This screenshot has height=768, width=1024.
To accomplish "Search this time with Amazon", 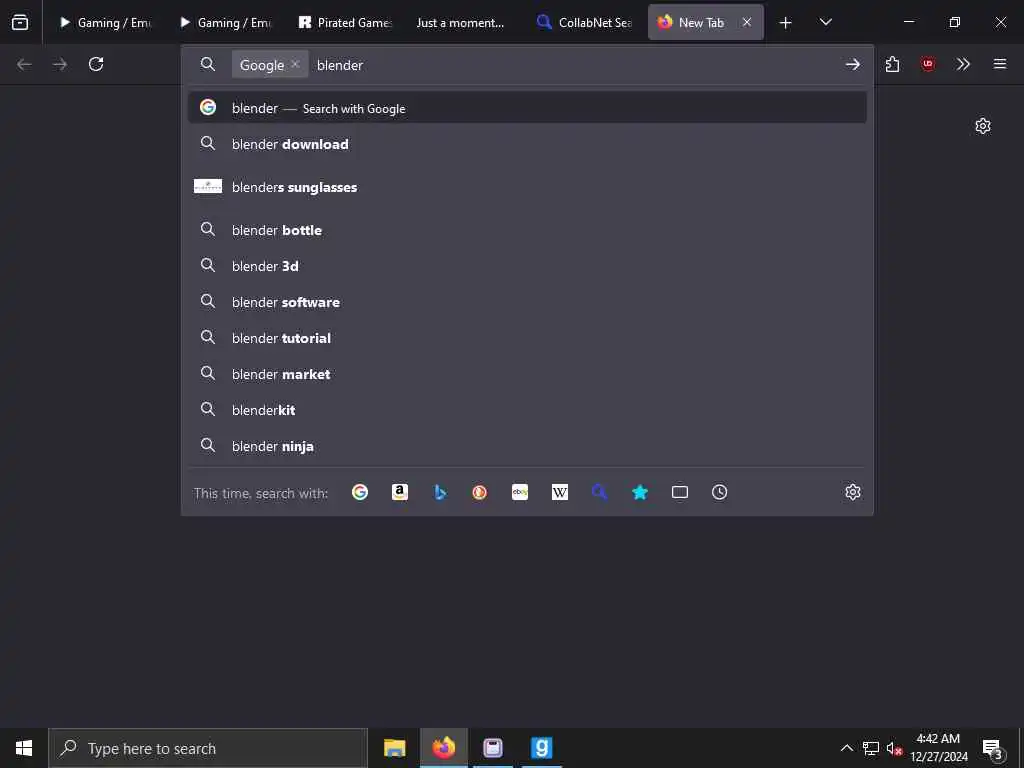I will click(x=400, y=492).
